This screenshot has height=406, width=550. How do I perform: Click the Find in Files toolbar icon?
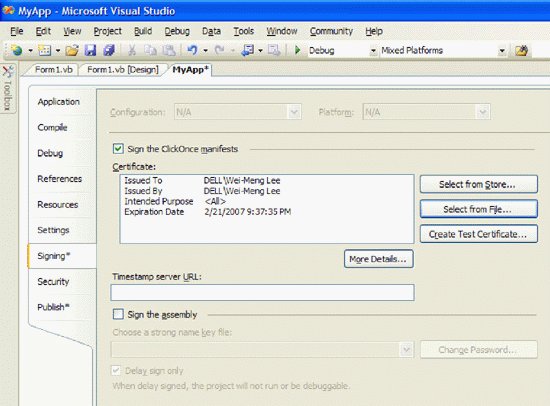pos(522,51)
